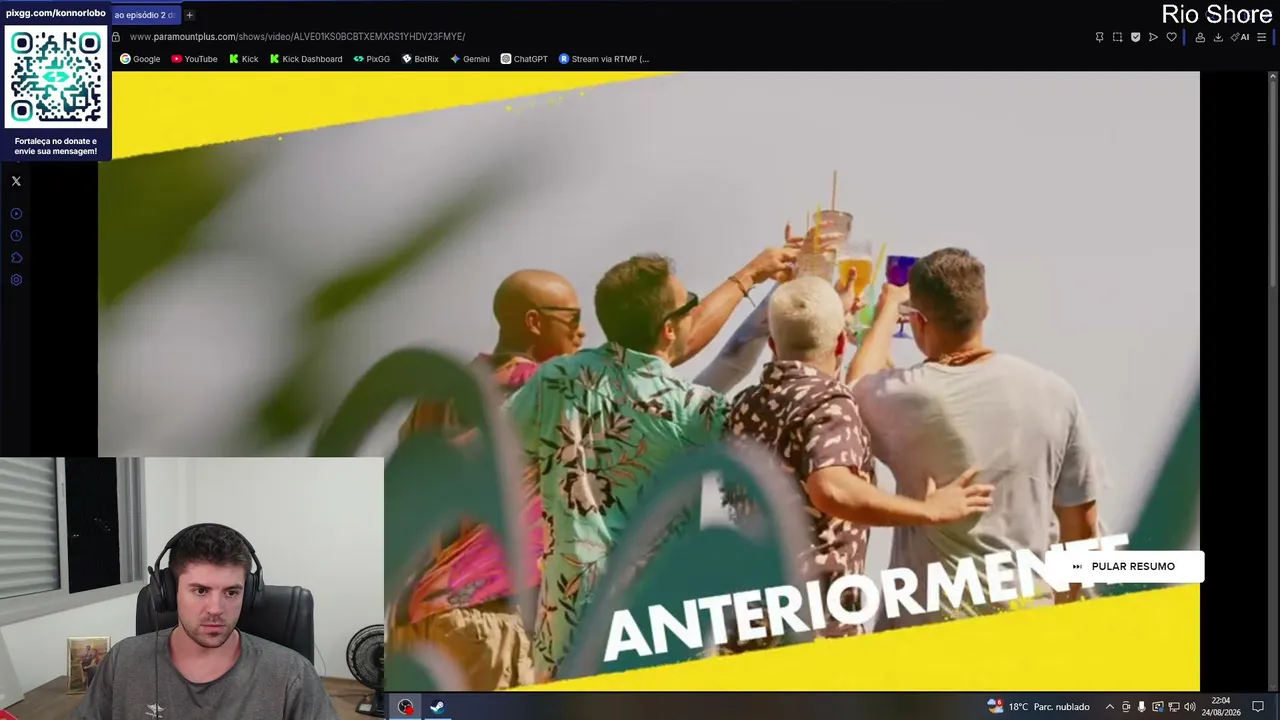
Task: Open the history clock icon in sidebar
Action: point(16,236)
